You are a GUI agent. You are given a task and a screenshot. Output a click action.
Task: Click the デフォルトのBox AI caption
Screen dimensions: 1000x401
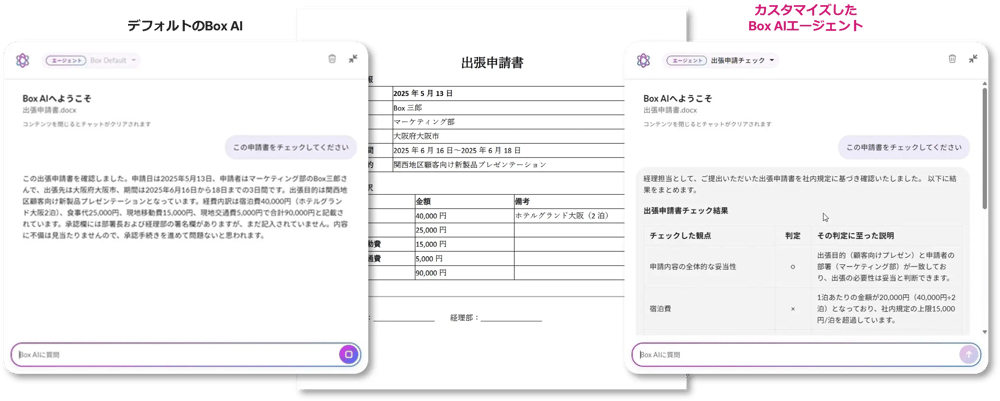point(185,26)
